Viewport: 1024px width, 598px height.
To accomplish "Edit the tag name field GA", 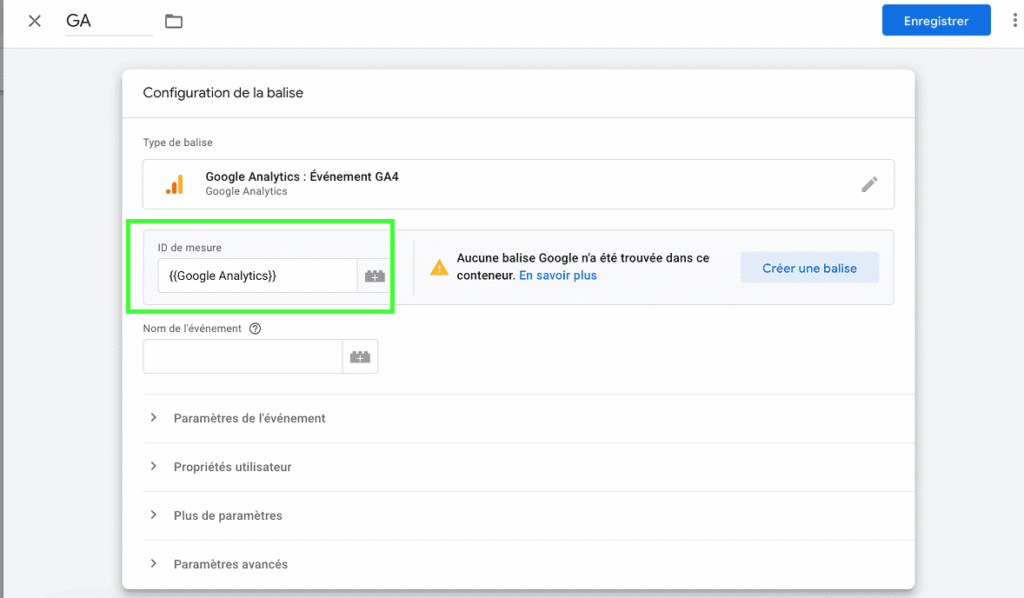I will tap(109, 21).
